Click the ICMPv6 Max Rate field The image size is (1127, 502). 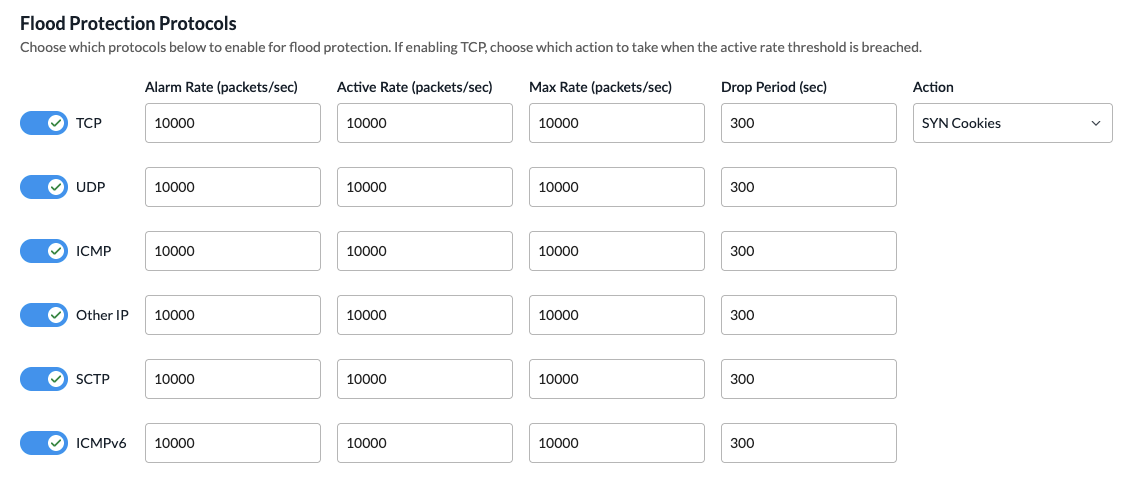617,443
